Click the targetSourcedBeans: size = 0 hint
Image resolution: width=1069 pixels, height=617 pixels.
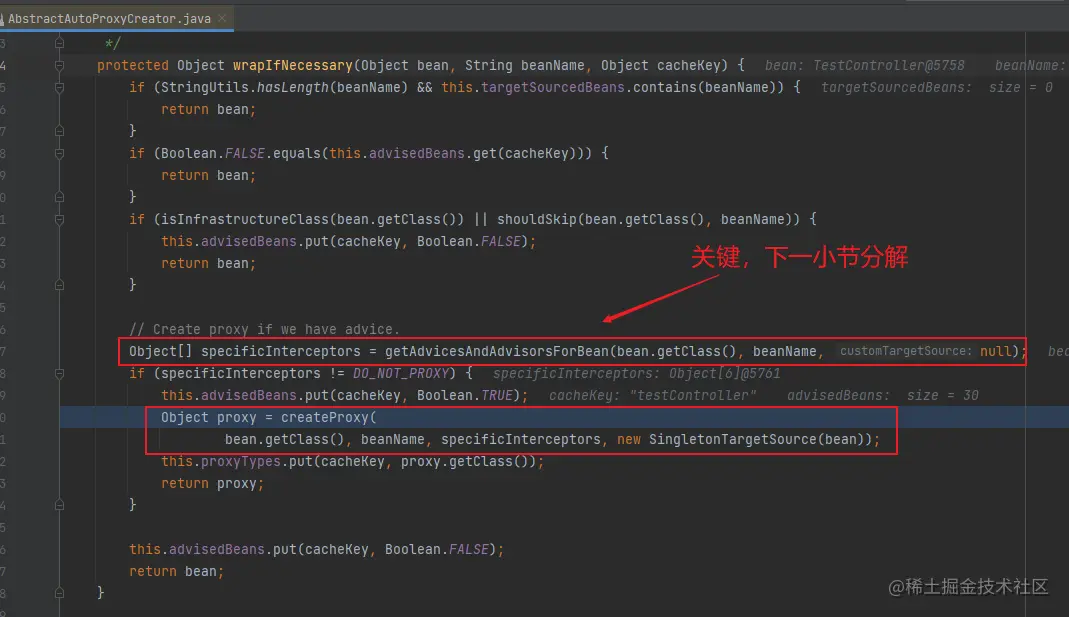937,87
